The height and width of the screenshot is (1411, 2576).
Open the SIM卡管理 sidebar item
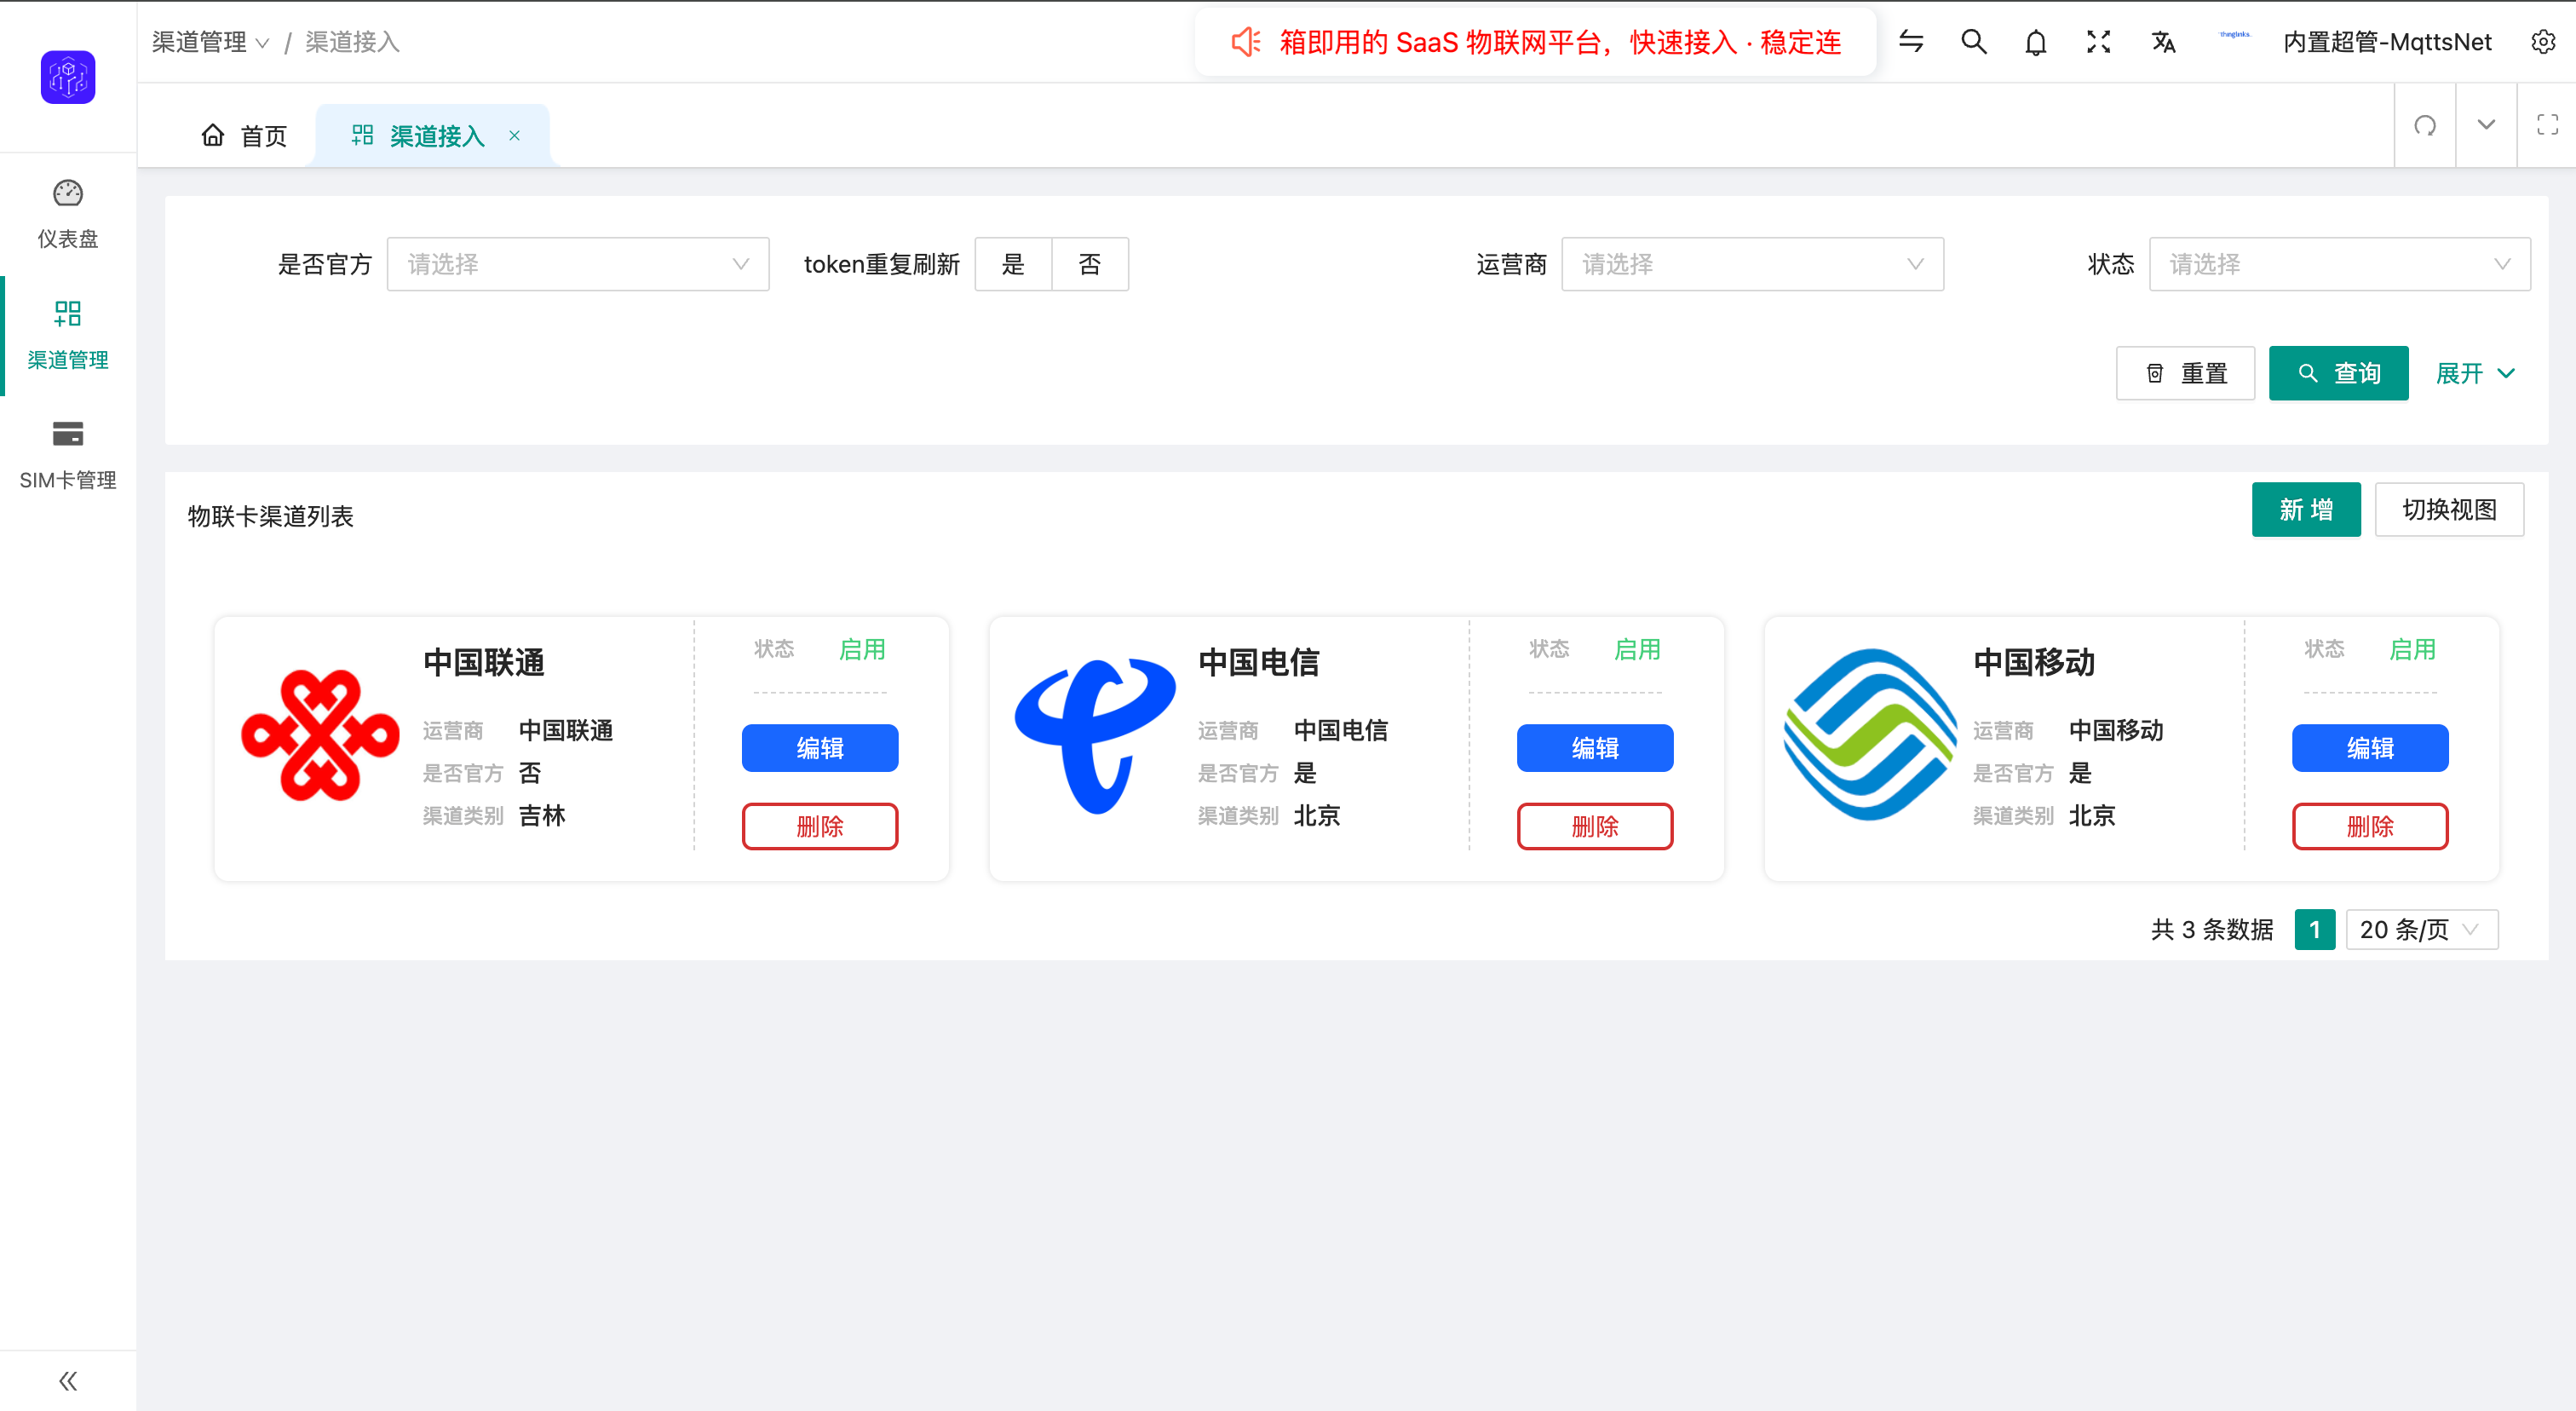click(68, 455)
